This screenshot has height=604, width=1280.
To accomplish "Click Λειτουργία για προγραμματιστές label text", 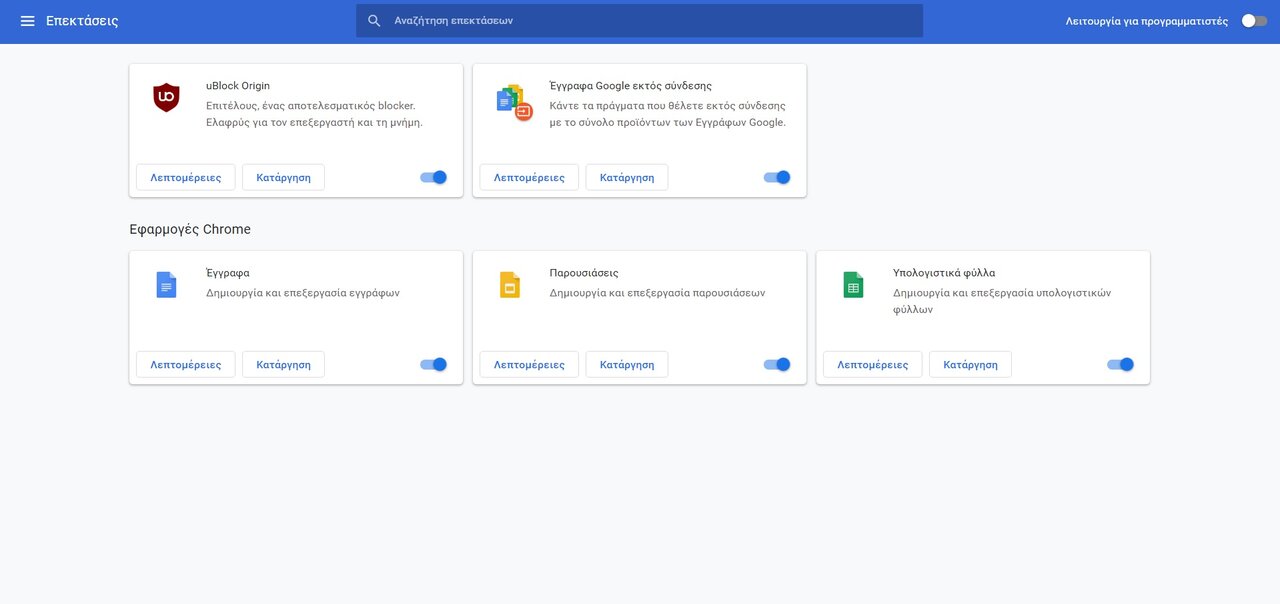I will [1147, 21].
